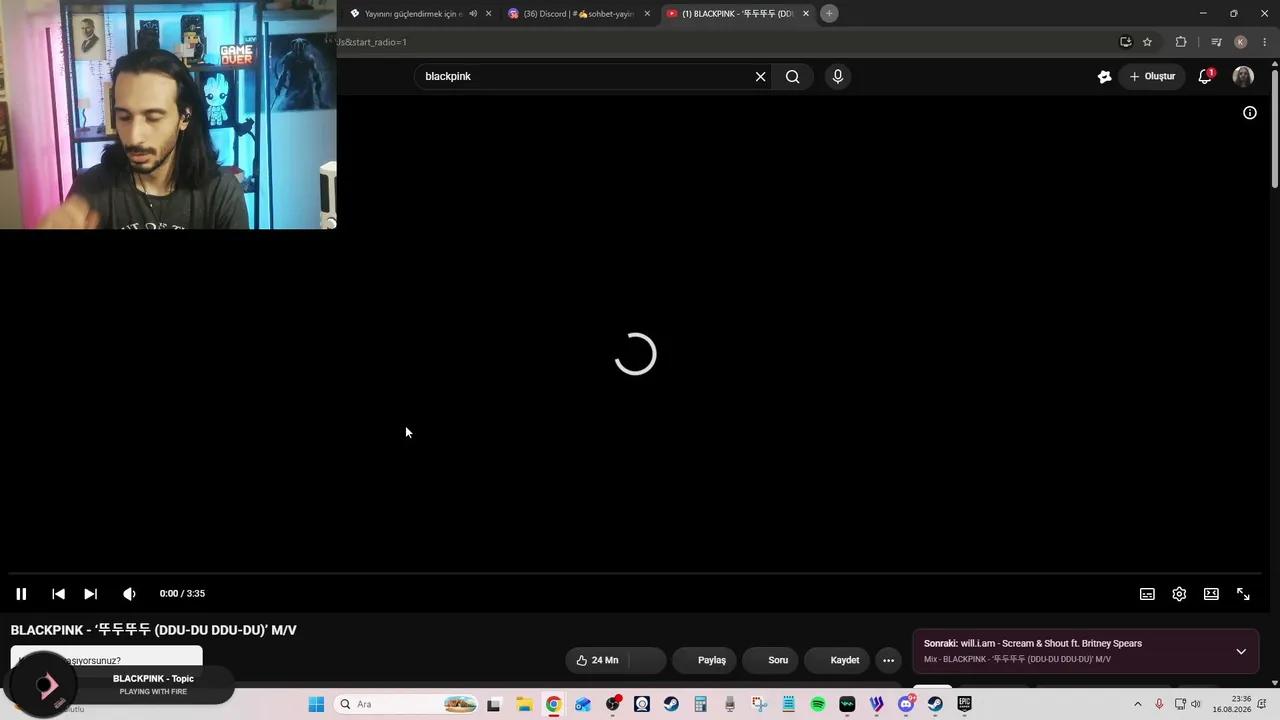The image size is (1280, 720).
Task: Enter fullscreen video mode
Action: click(1243, 594)
